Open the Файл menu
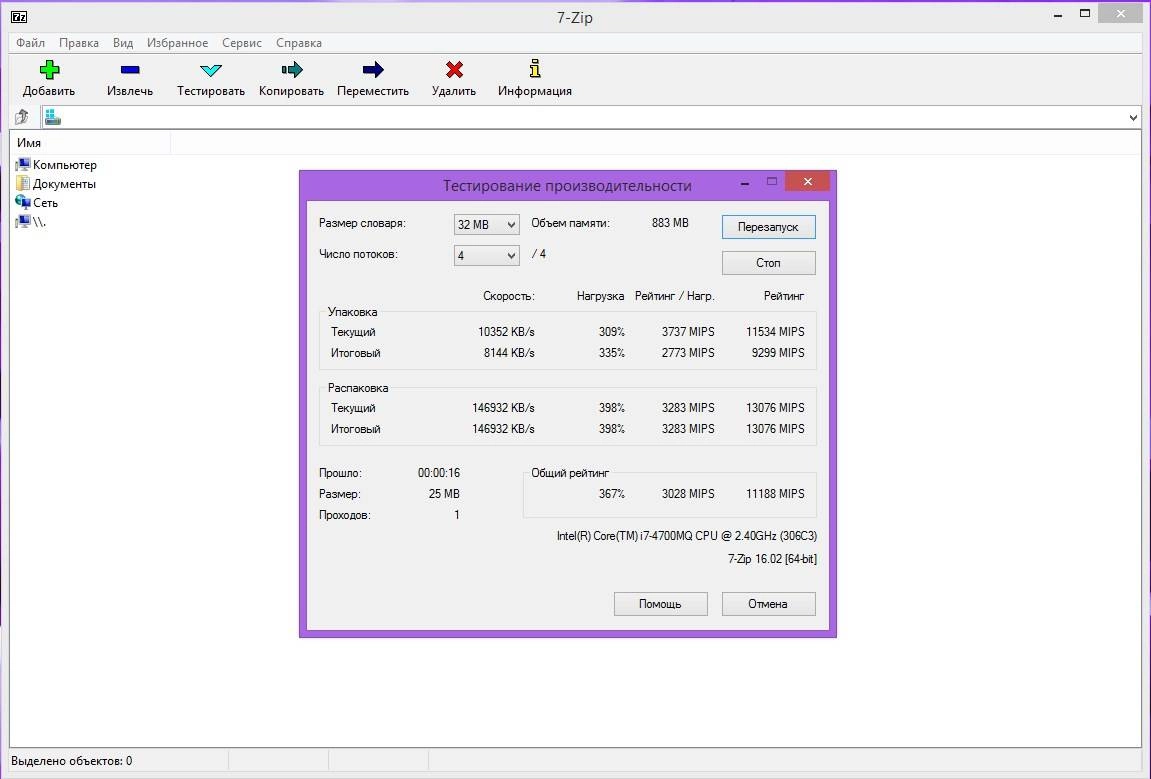The image size is (1151, 779). (30, 43)
